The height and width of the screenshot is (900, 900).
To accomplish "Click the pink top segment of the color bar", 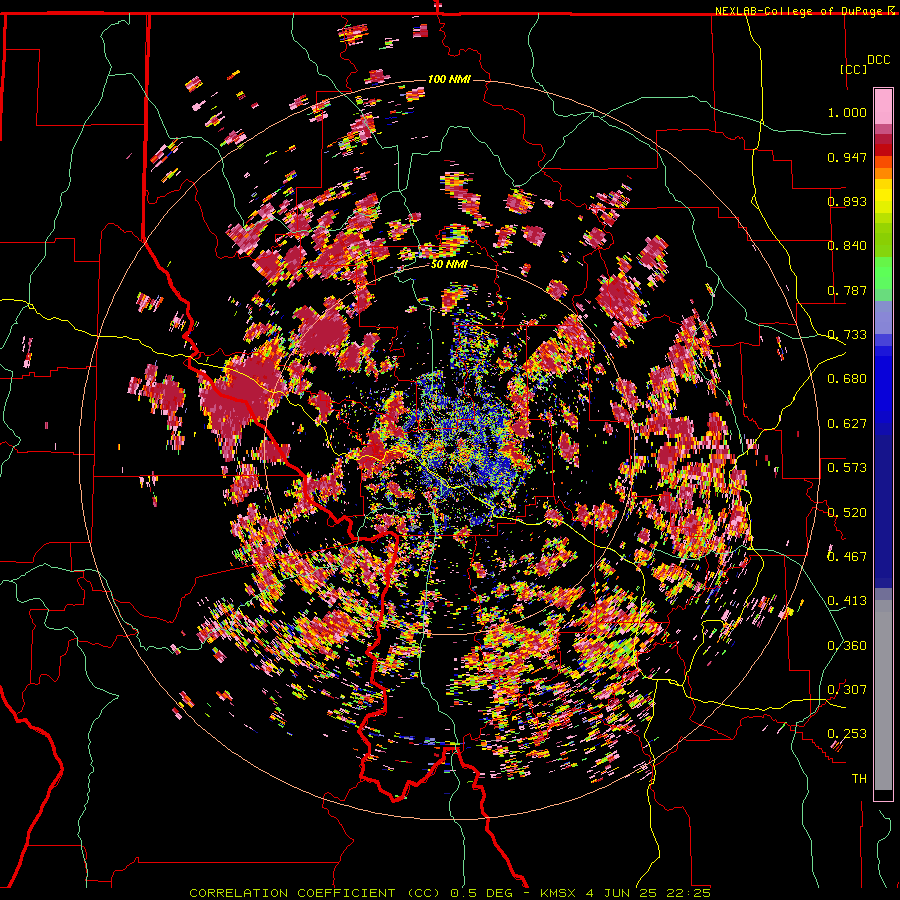I will click(883, 106).
